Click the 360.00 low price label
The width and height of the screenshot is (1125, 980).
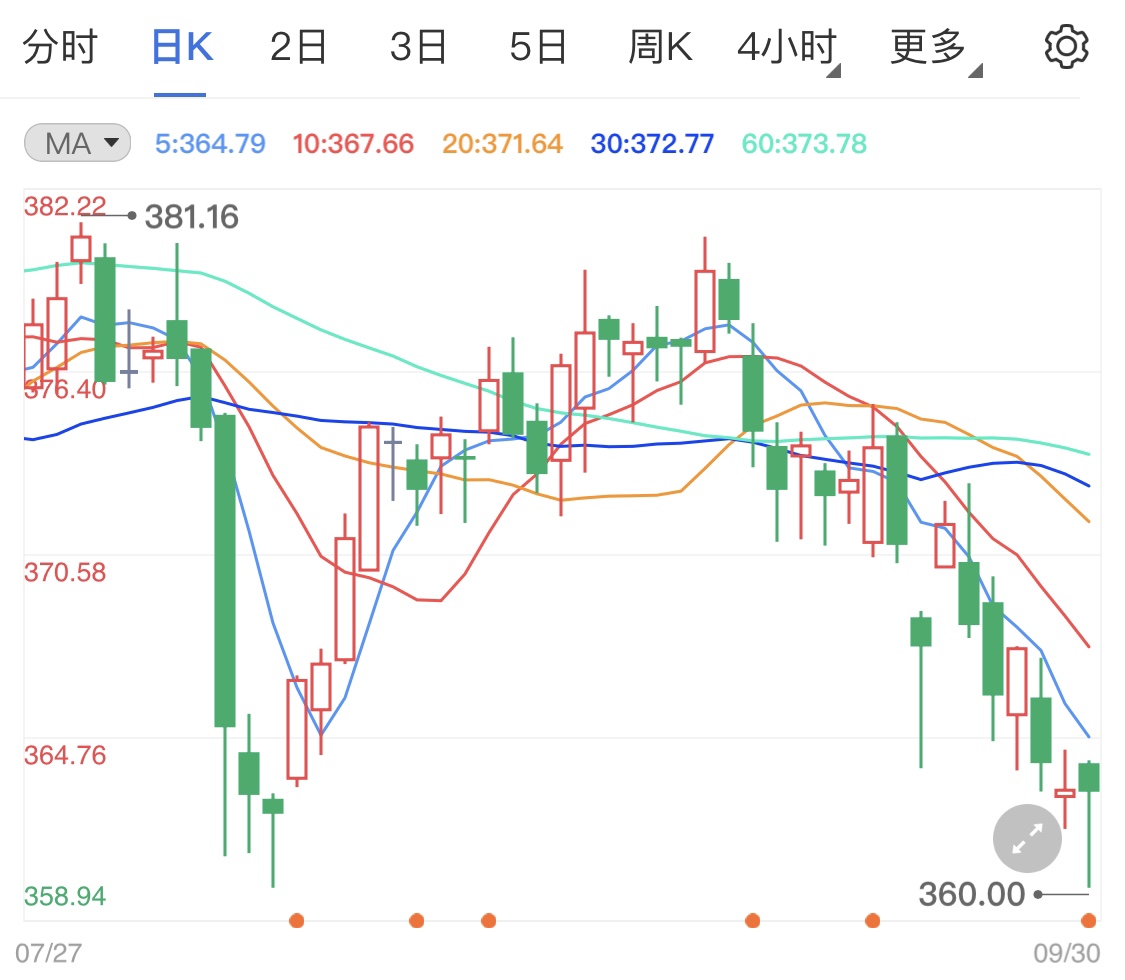(x=971, y=895)
